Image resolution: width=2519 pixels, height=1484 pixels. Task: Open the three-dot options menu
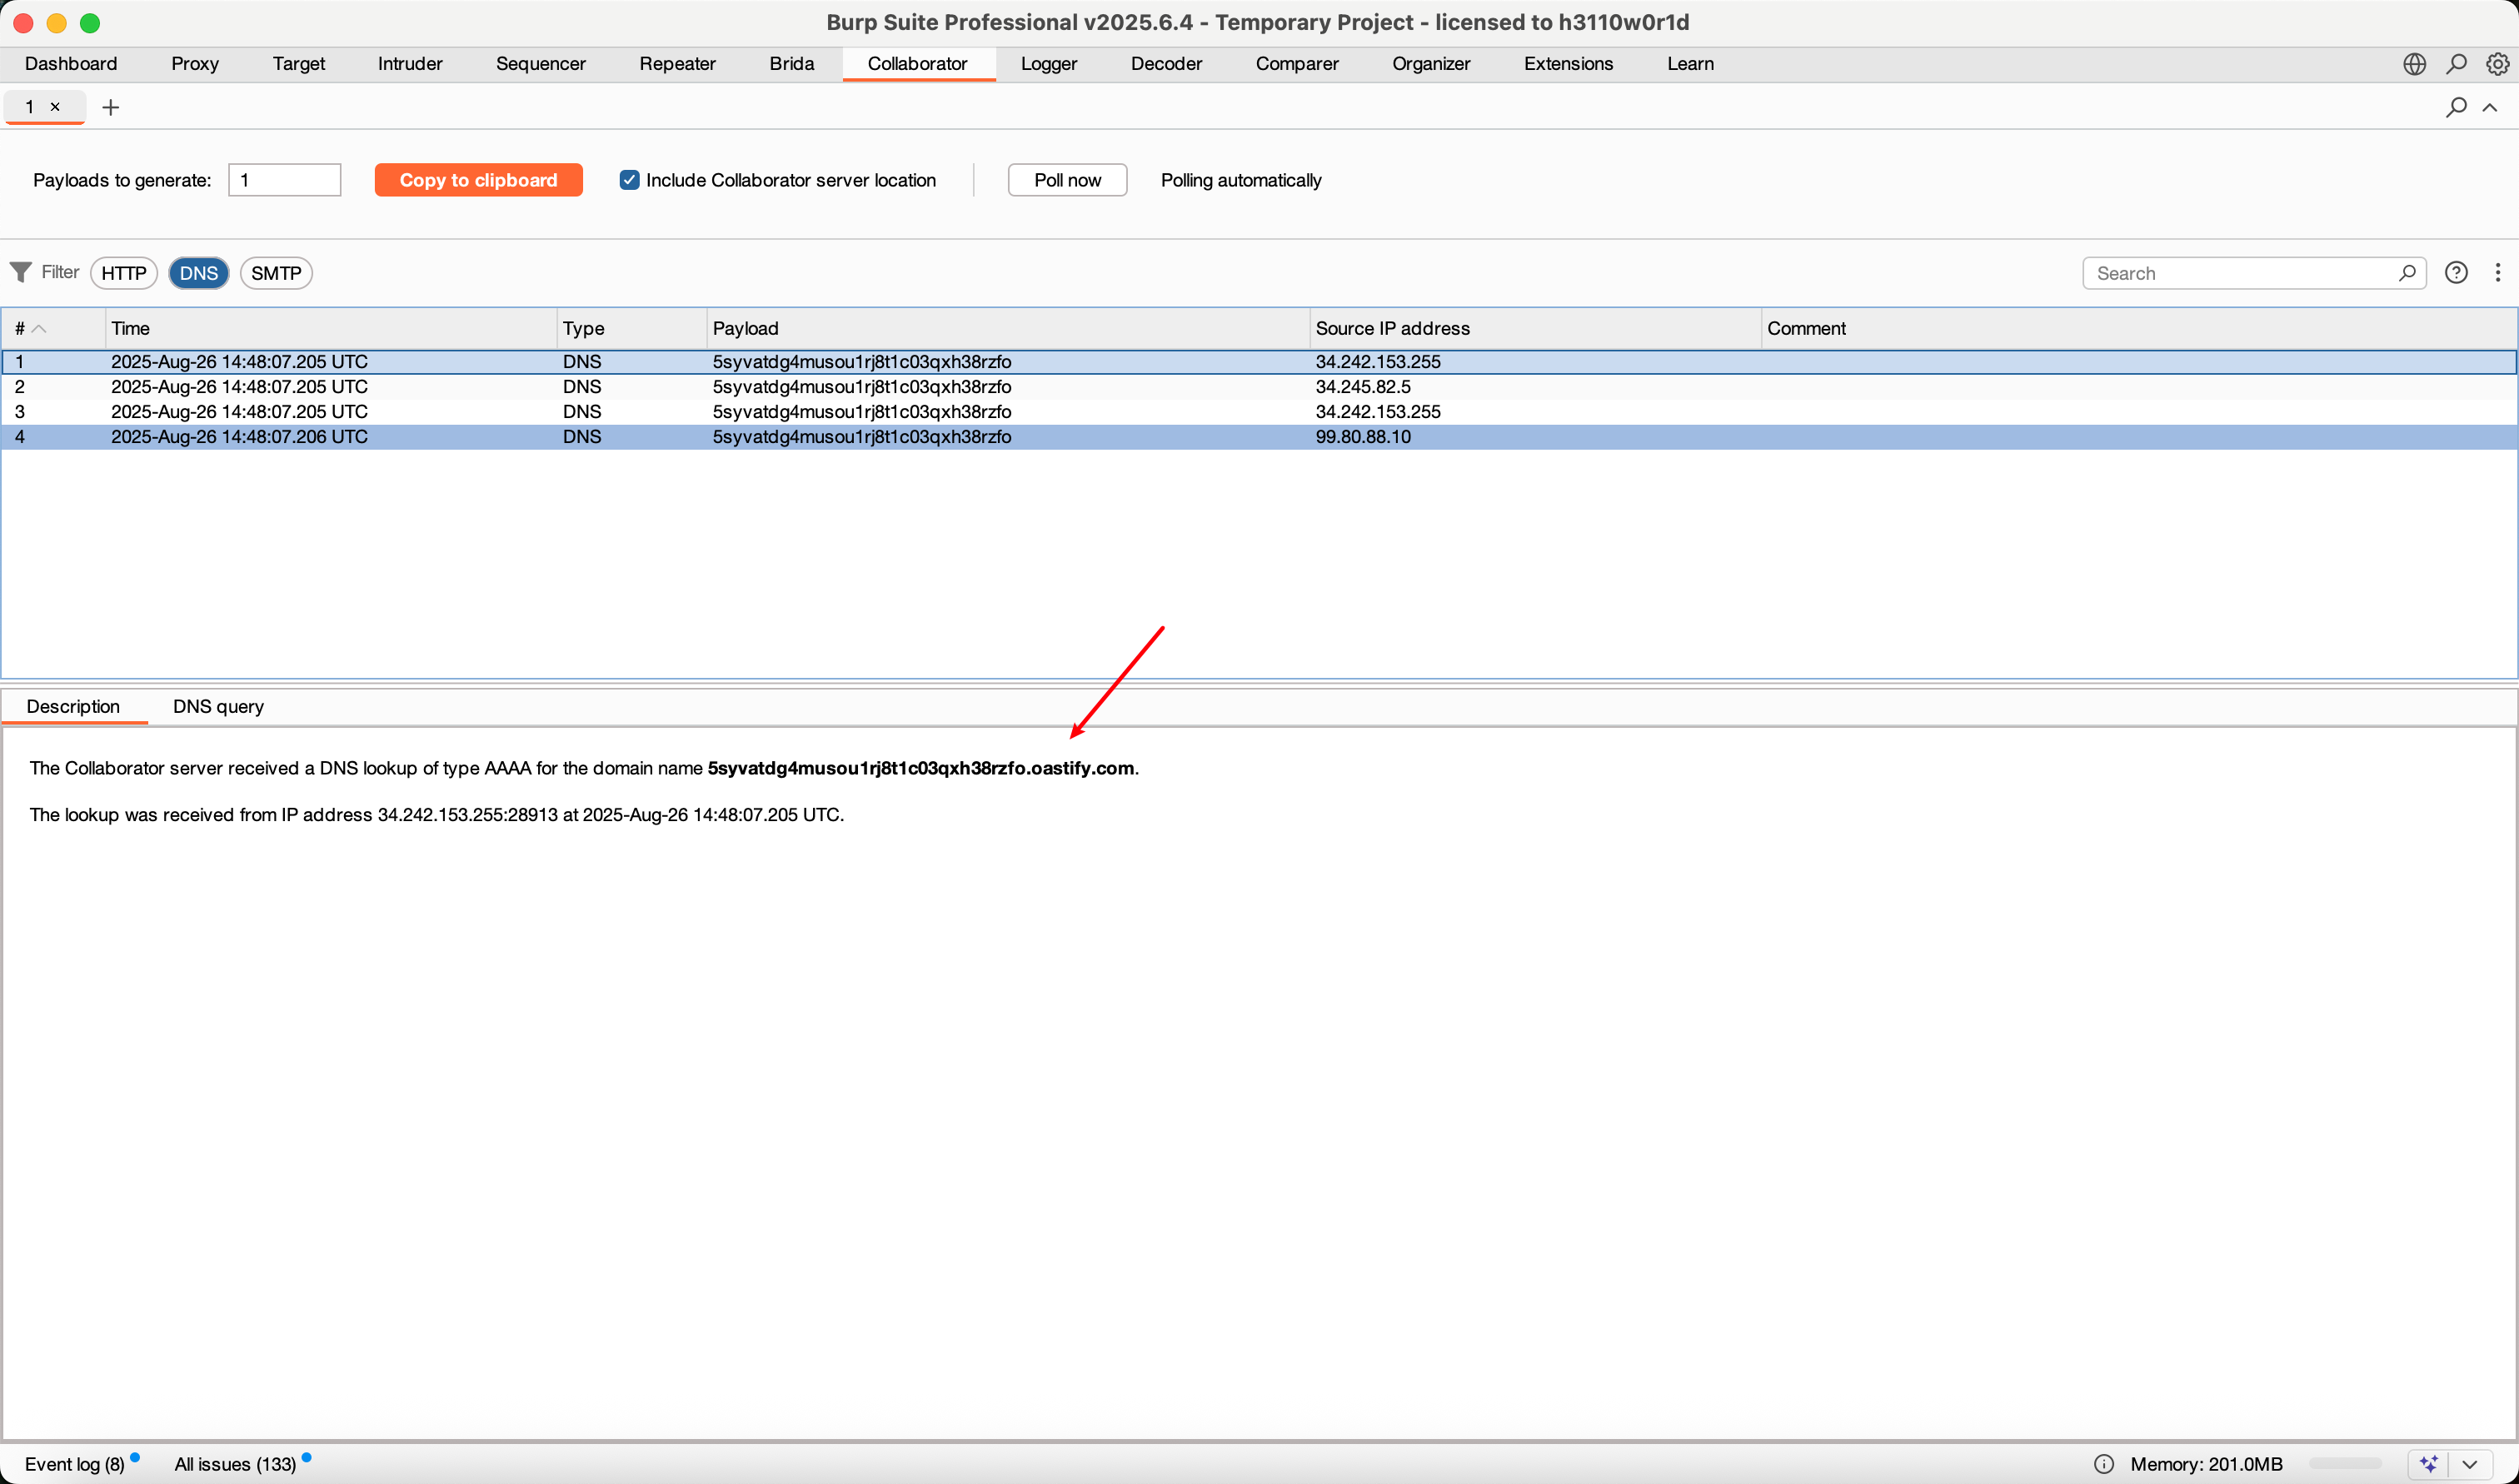[x=2498, y=272]
